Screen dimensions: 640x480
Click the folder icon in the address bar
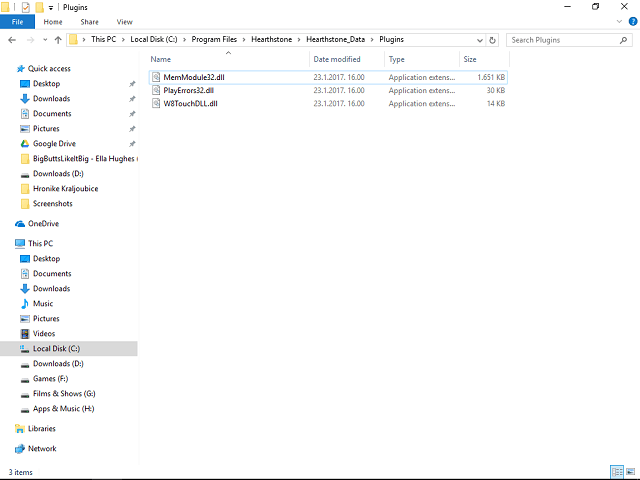[73, 40]
